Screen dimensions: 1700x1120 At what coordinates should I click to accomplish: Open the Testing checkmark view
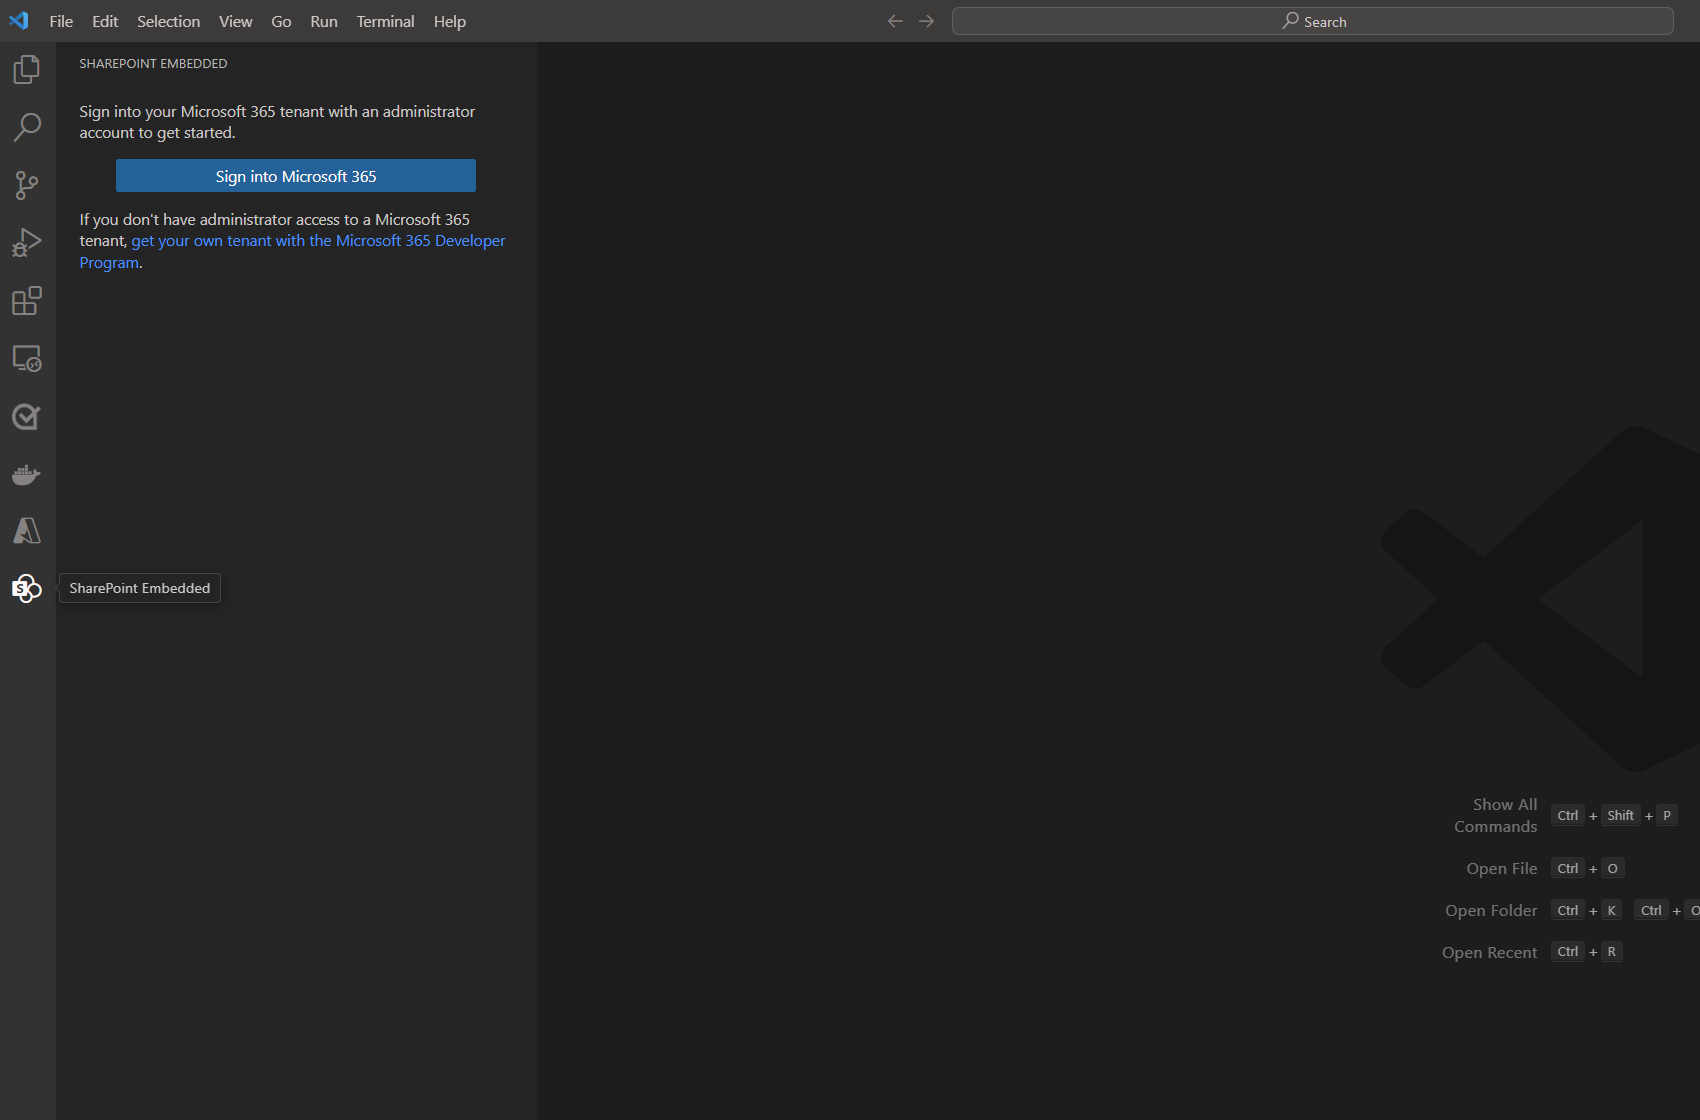coord(27,417)
